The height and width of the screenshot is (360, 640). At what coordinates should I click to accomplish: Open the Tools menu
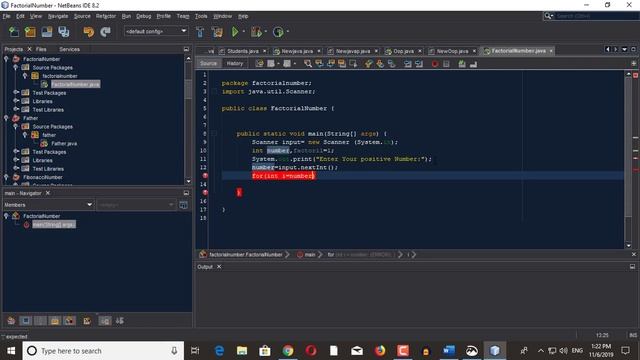[201, 16]
